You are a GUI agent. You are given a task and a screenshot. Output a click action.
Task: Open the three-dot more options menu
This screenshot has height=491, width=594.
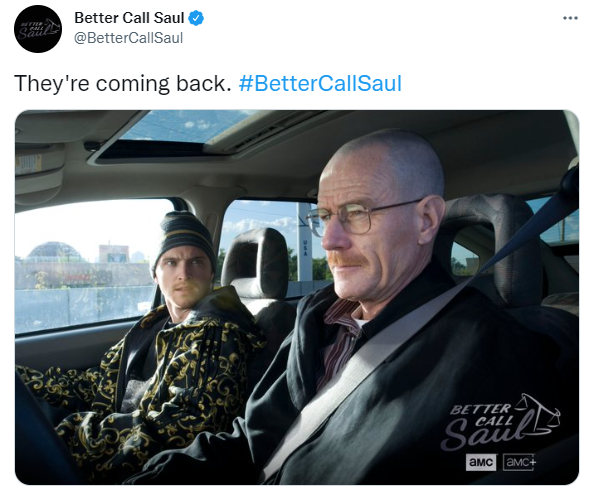[x=570, y=18]
